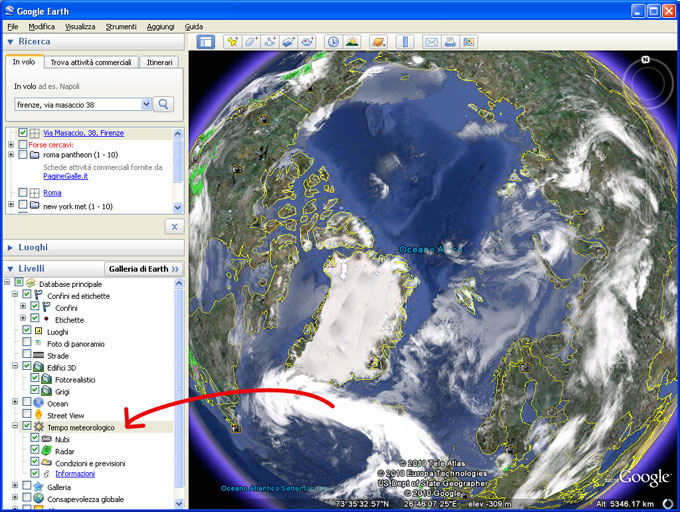Expand the Luoghi panel

coord(10,248)
